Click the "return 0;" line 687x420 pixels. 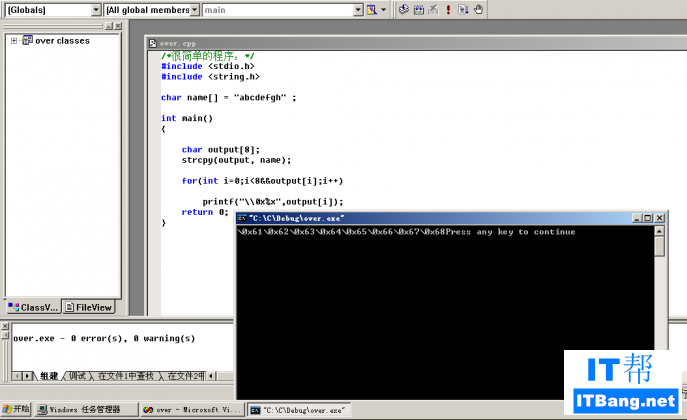tap(205, 212)
